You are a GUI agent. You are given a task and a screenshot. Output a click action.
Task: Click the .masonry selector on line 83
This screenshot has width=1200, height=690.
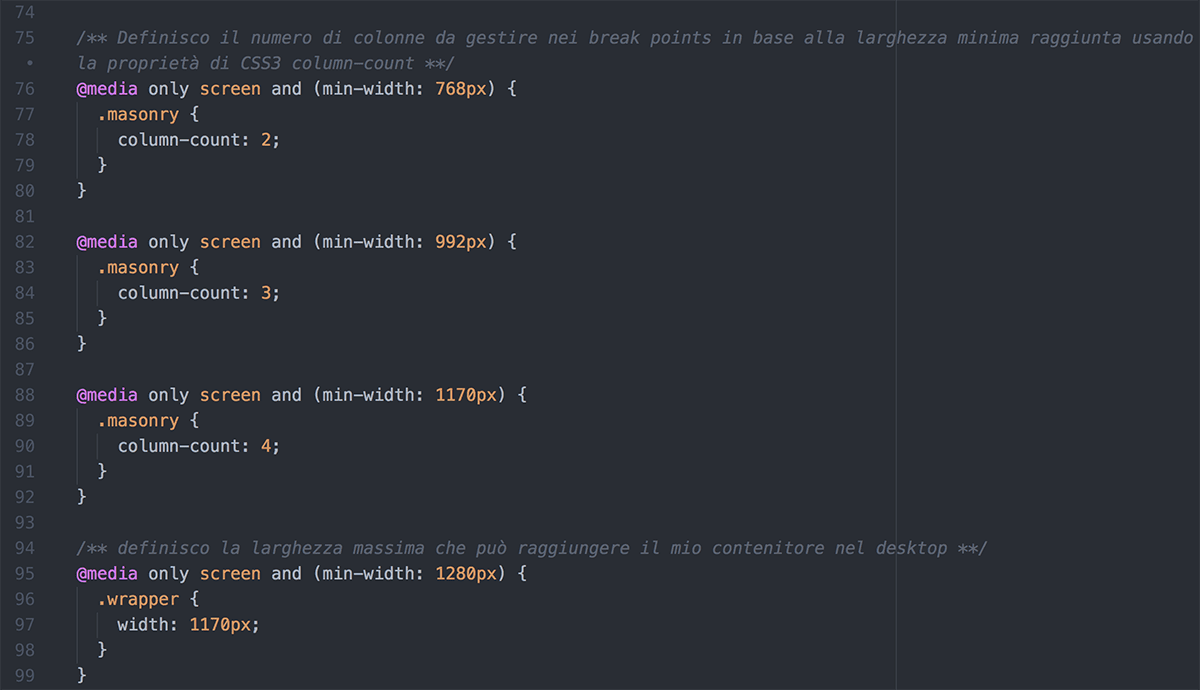pyautogui.click(x=138, y=268)
